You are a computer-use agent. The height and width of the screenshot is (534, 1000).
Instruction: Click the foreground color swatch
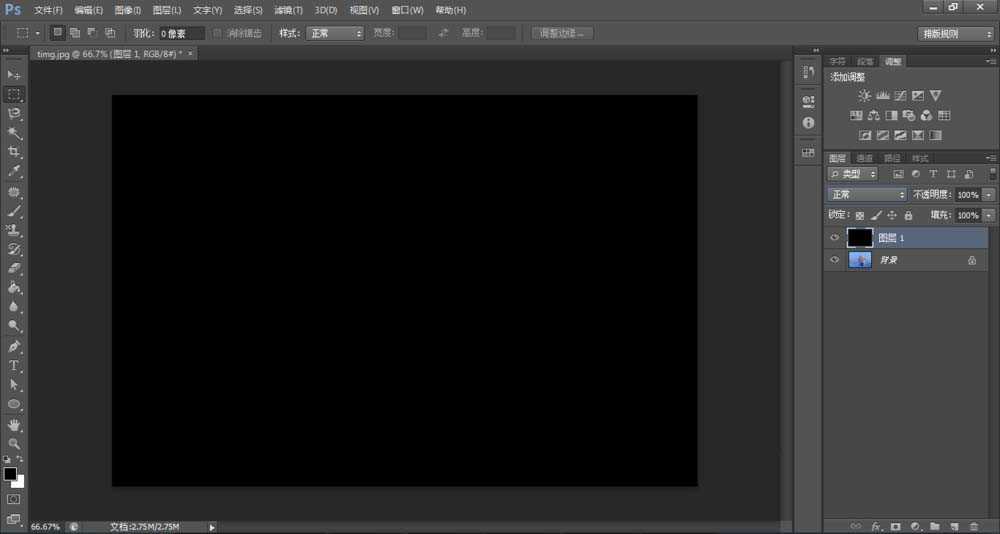click(x=10, y=473)
